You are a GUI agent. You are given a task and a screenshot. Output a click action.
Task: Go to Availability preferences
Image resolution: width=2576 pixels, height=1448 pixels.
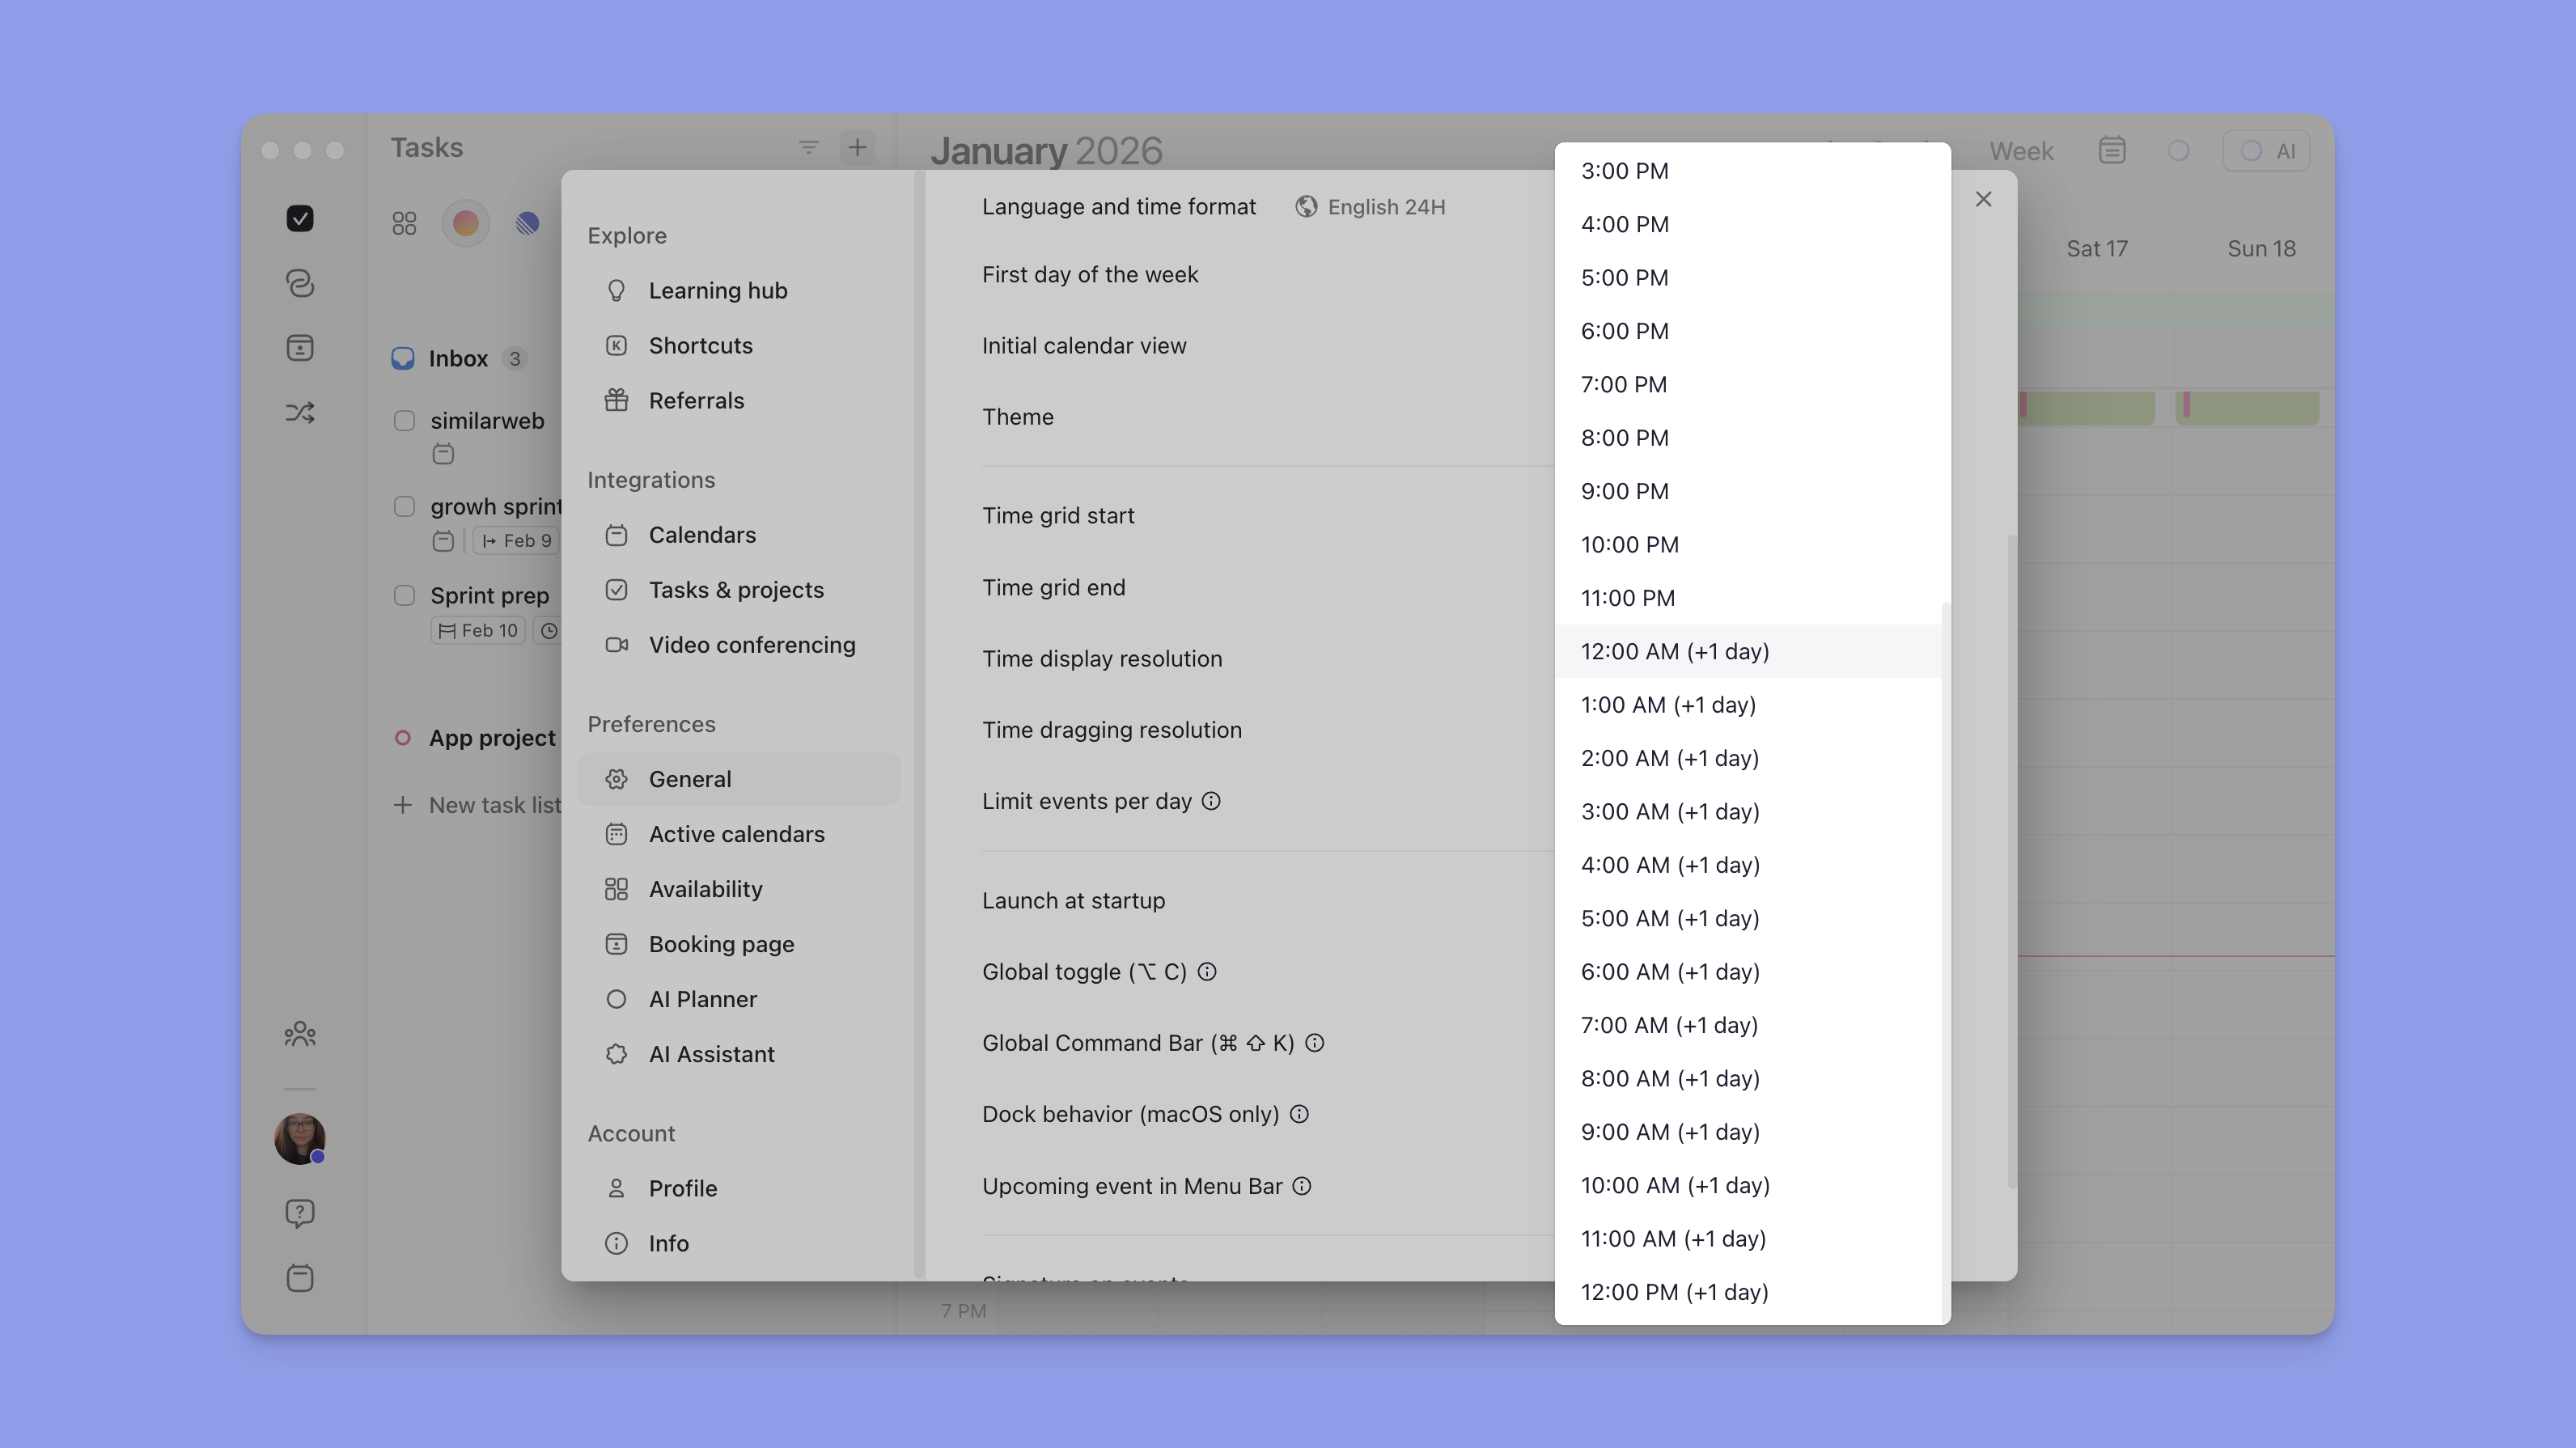[x=739, y=889]
